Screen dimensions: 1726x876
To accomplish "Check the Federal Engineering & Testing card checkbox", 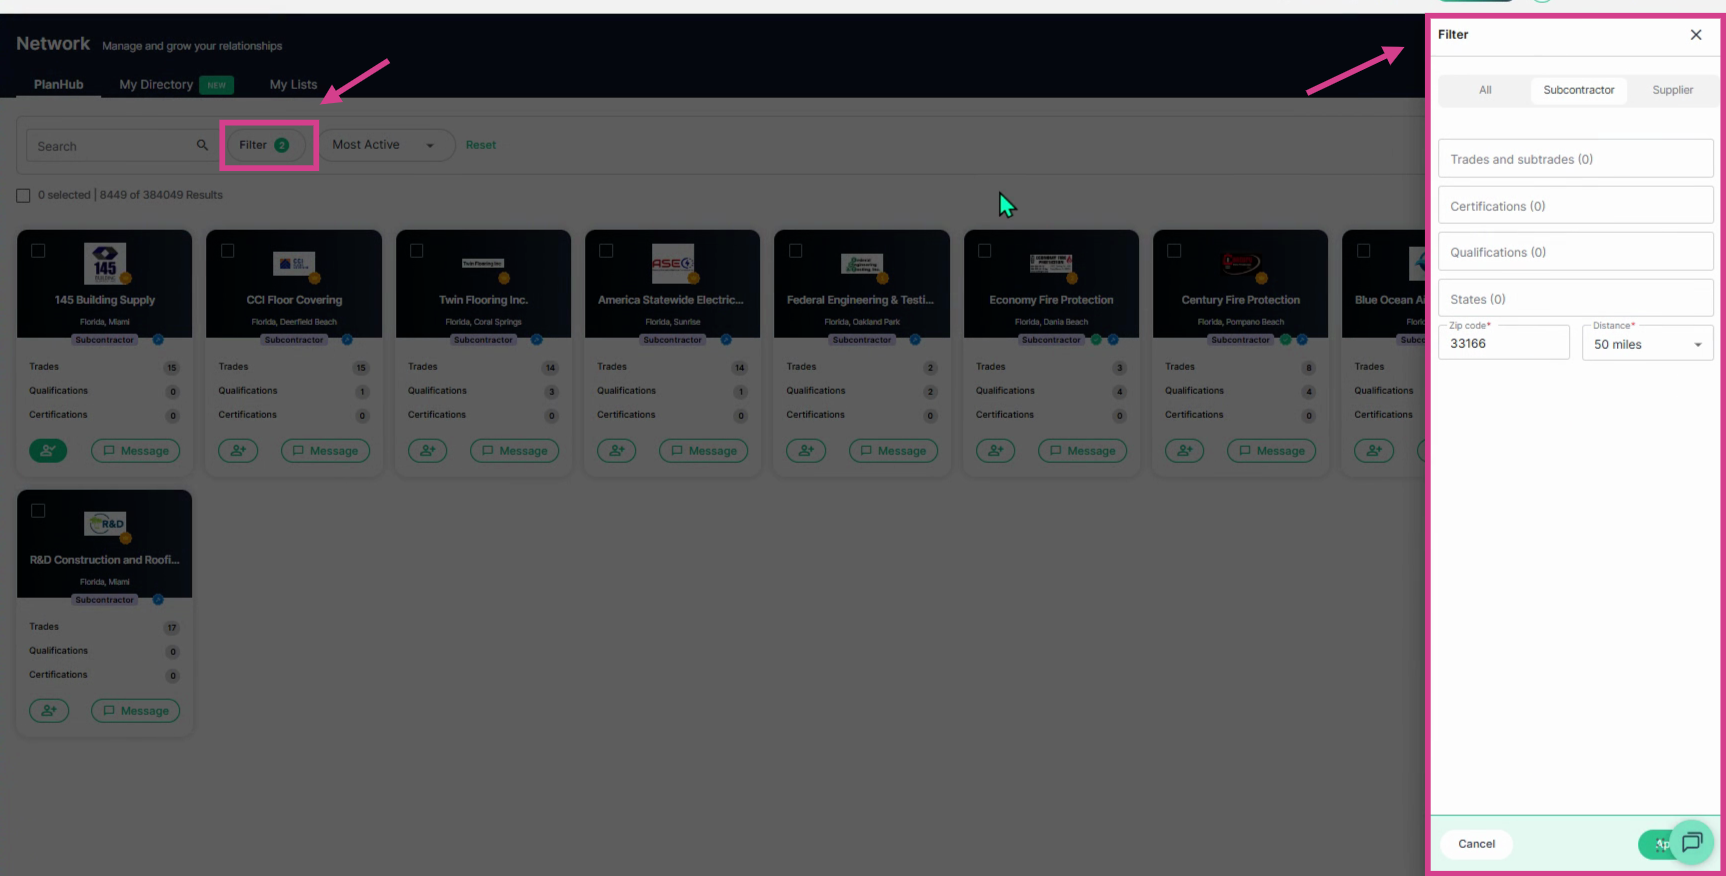I will coord(796,251).
